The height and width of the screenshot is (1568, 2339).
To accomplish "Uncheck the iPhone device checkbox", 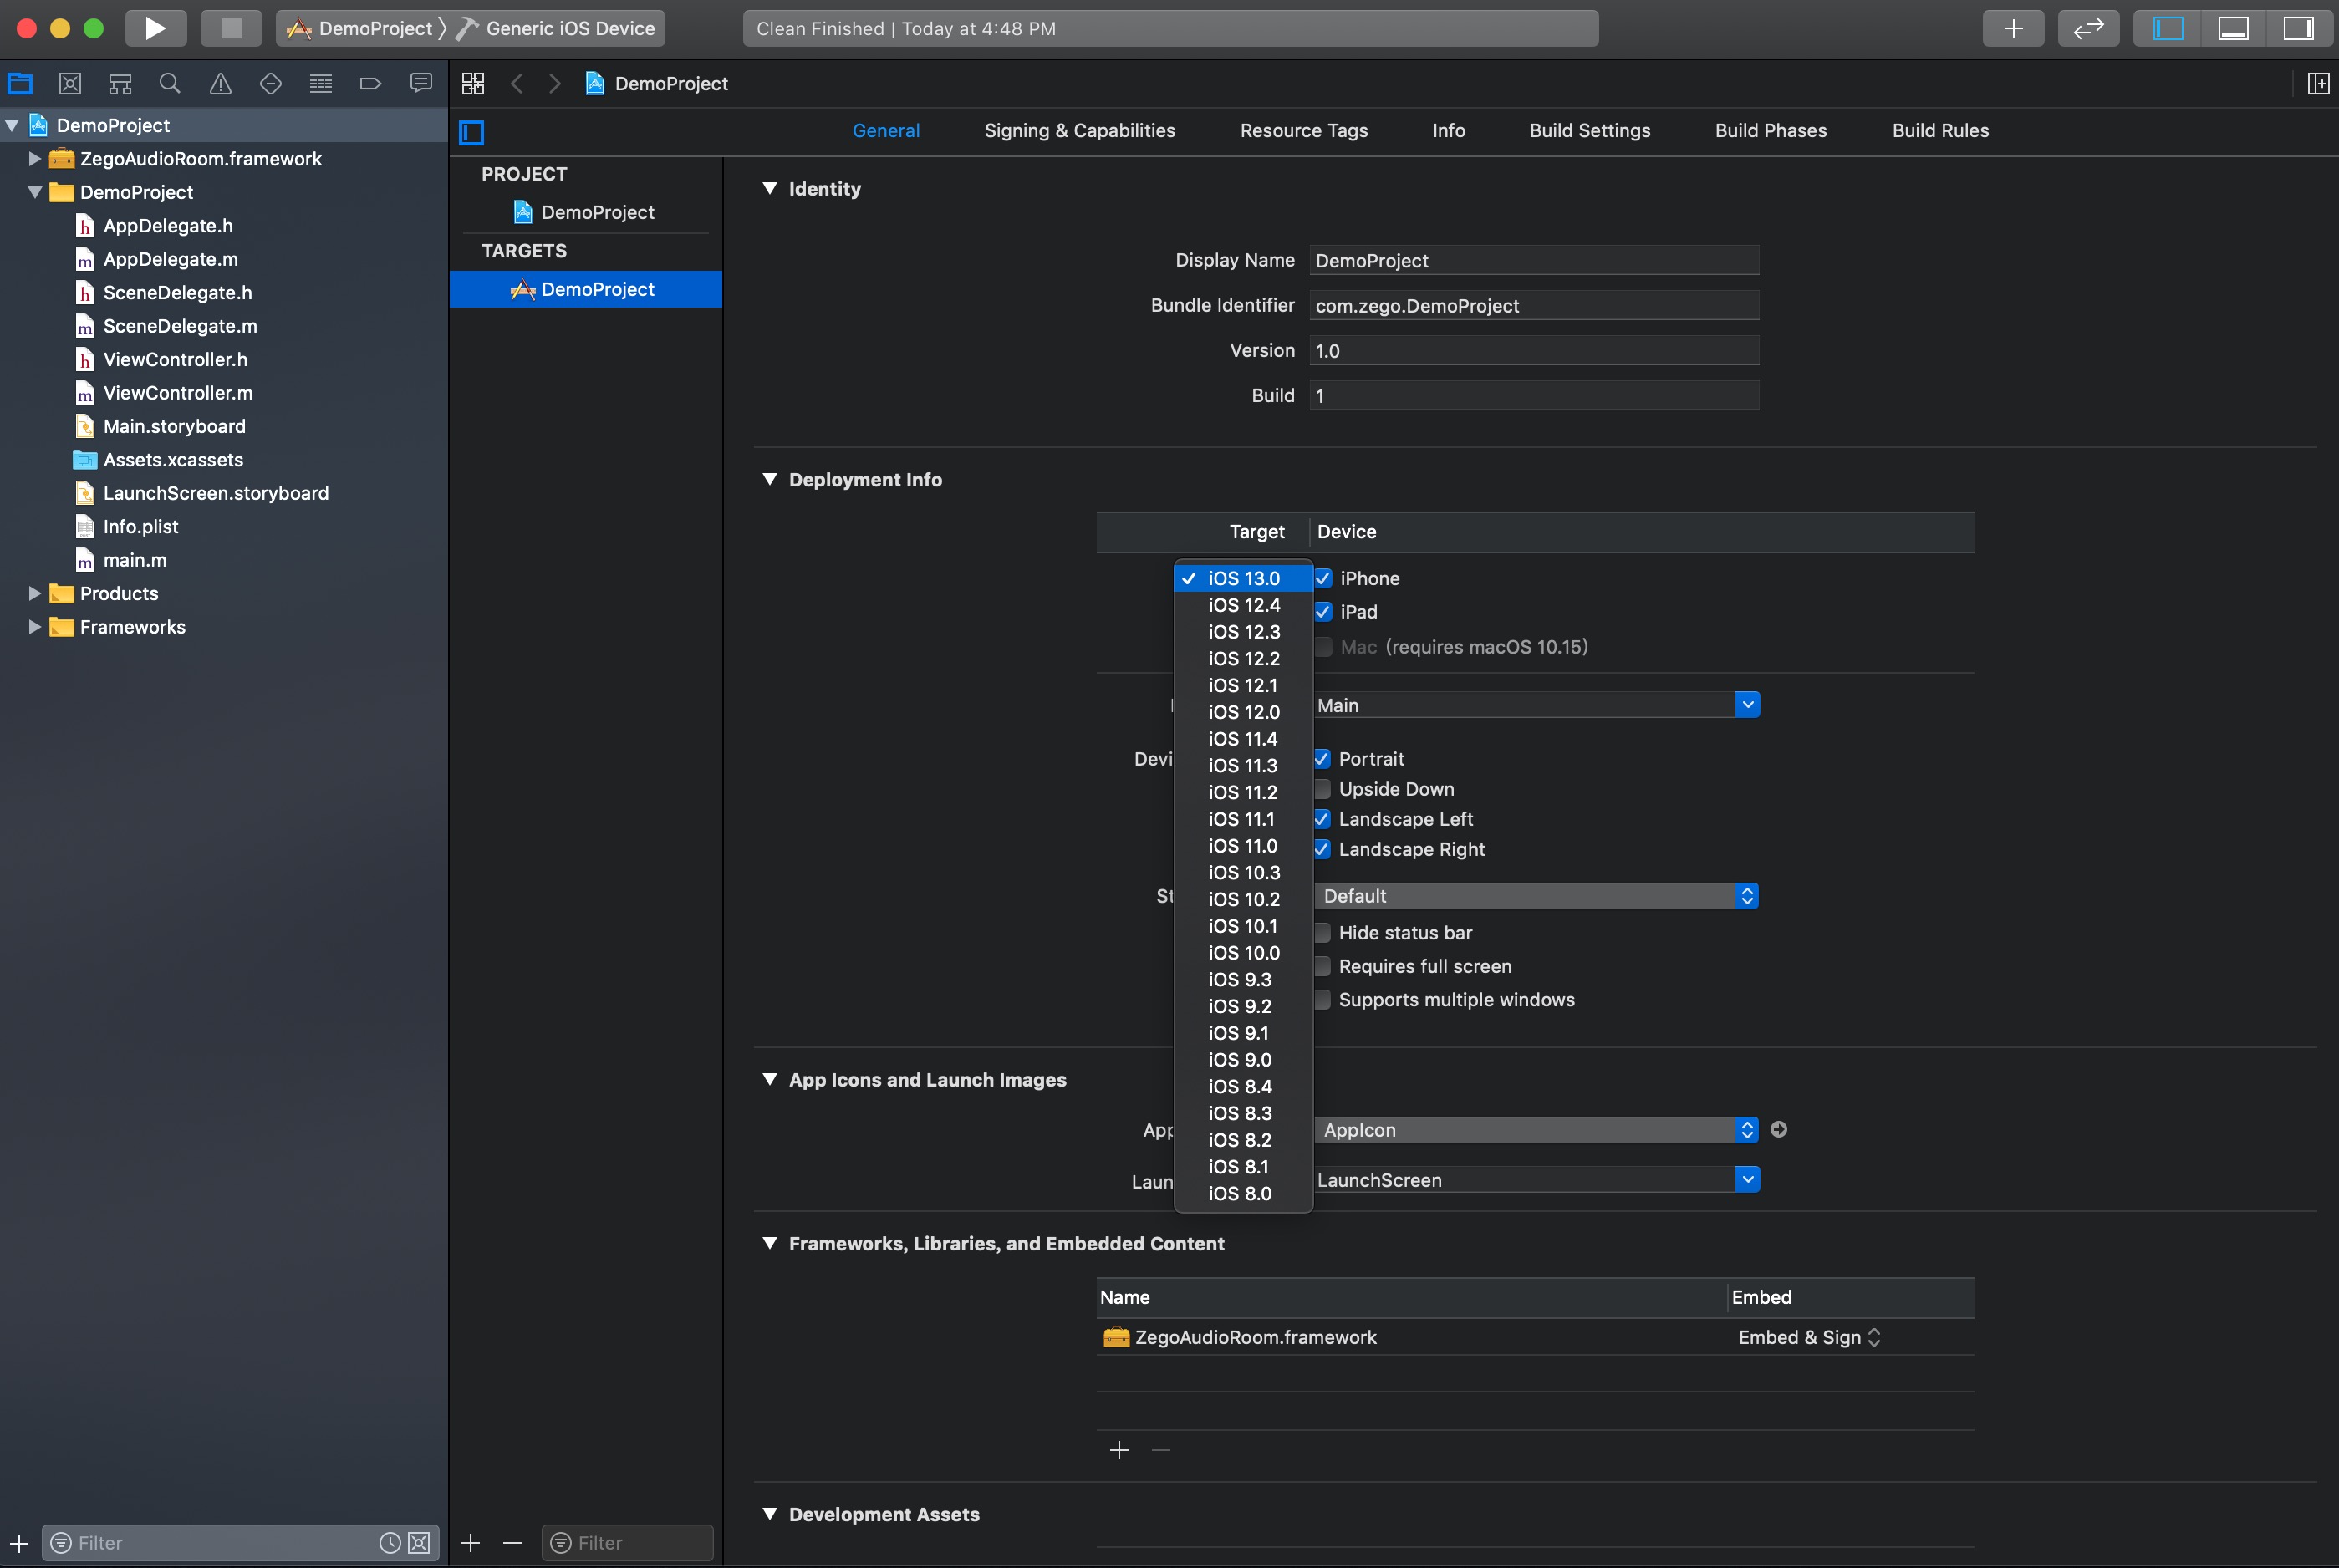I will (1322, 578).
